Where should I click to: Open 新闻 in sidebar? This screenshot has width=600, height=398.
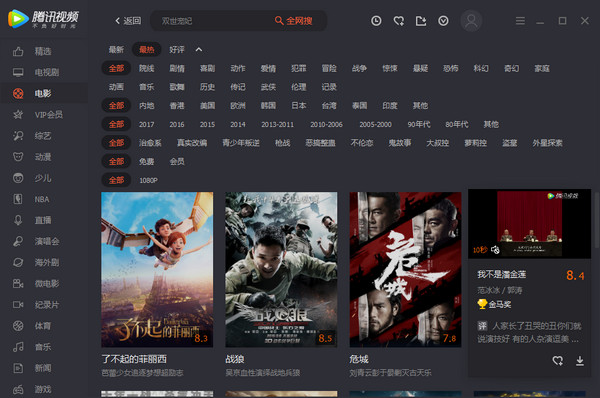tap(43, 368)
